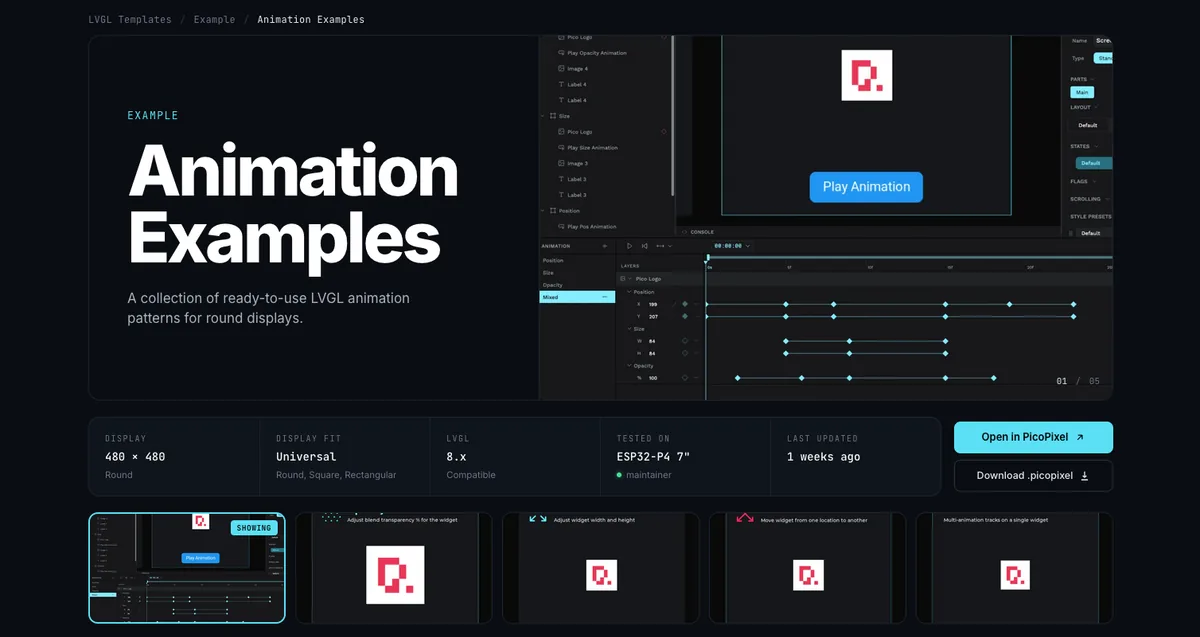
Task: Collapse the Opacity section in timeline layers
Action: [630, 366]
